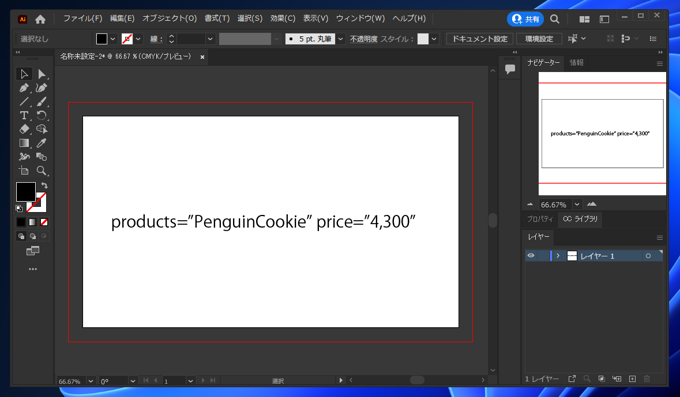The width and height of the screenshot is (680, 397).
Task: Make or release clipping mask
Action: [601, 379]
